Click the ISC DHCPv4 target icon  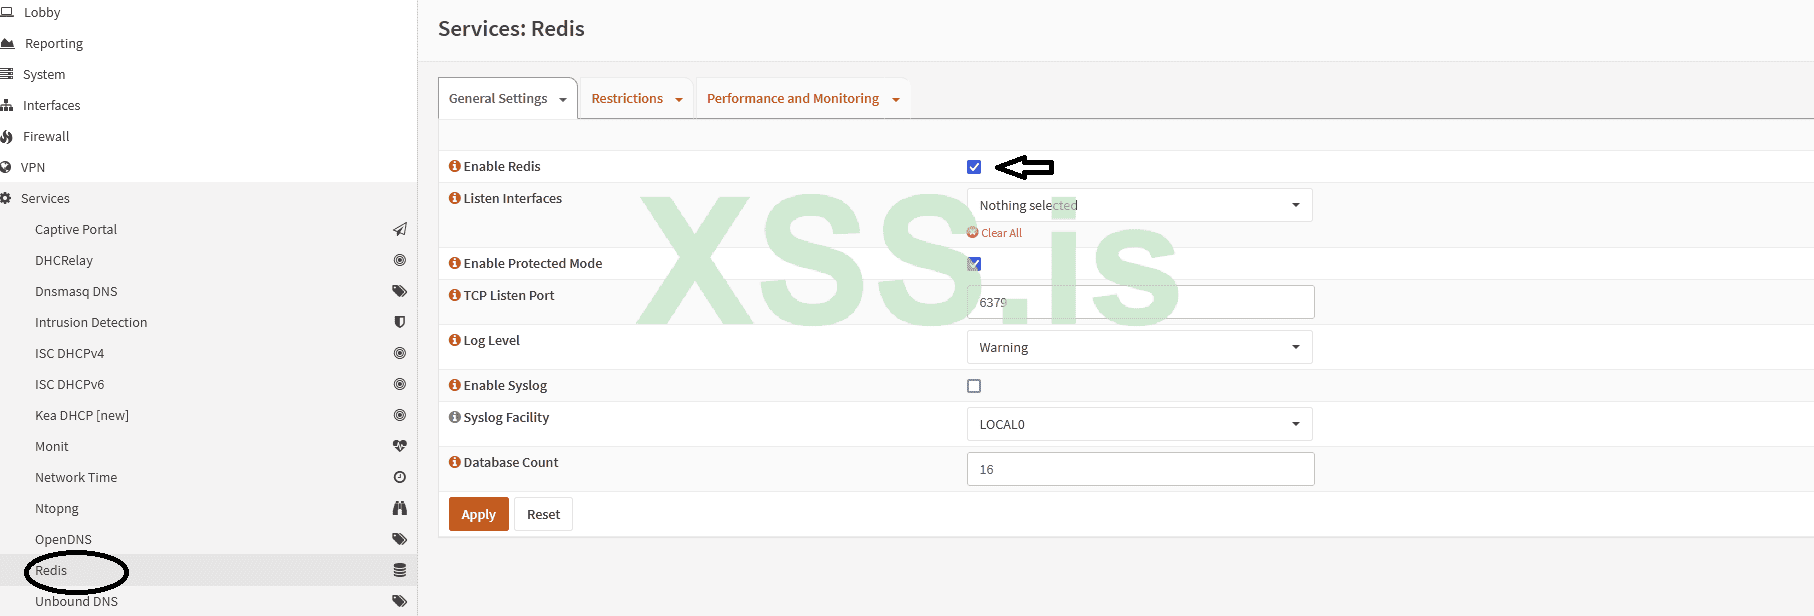click(400, 353)
